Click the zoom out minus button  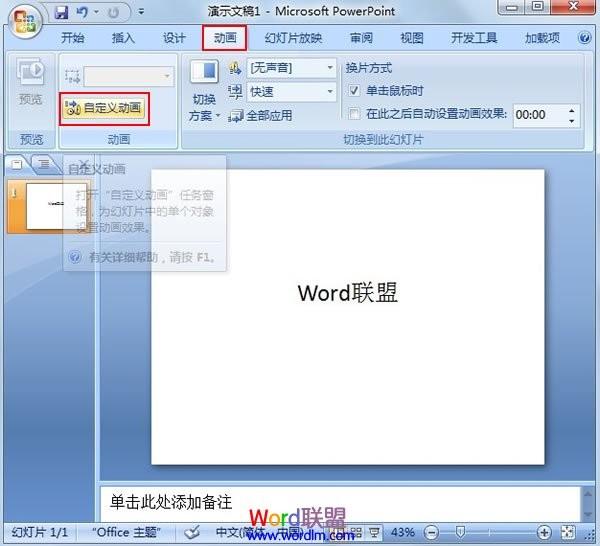pyautogui.click(x=431, y=532)
